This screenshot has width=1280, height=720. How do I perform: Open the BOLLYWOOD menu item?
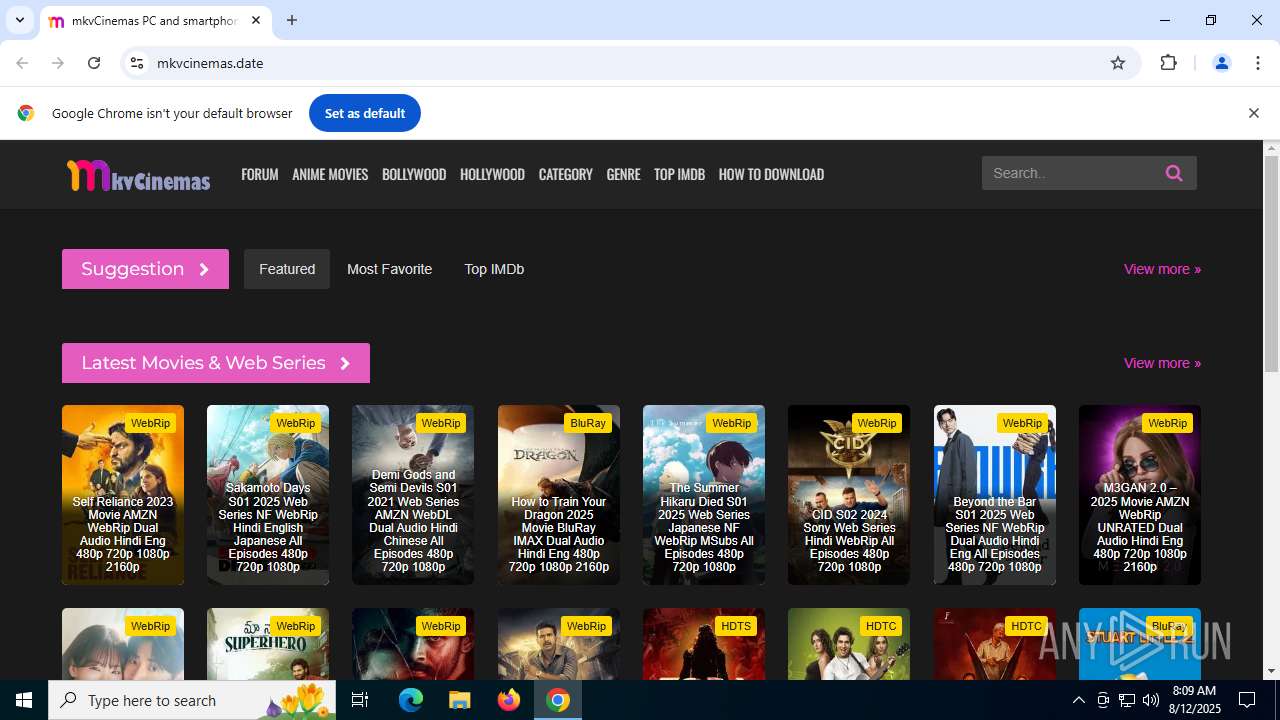pos(414,174)
